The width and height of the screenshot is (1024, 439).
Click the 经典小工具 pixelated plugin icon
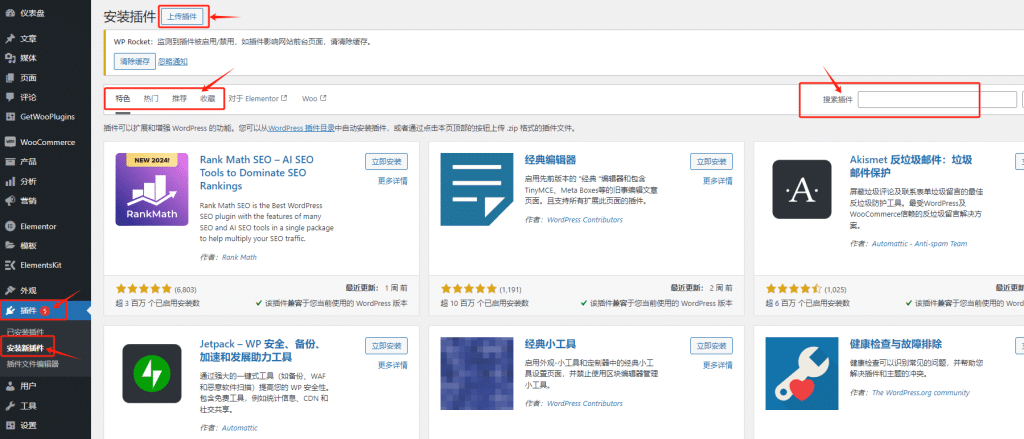[477, 374]
